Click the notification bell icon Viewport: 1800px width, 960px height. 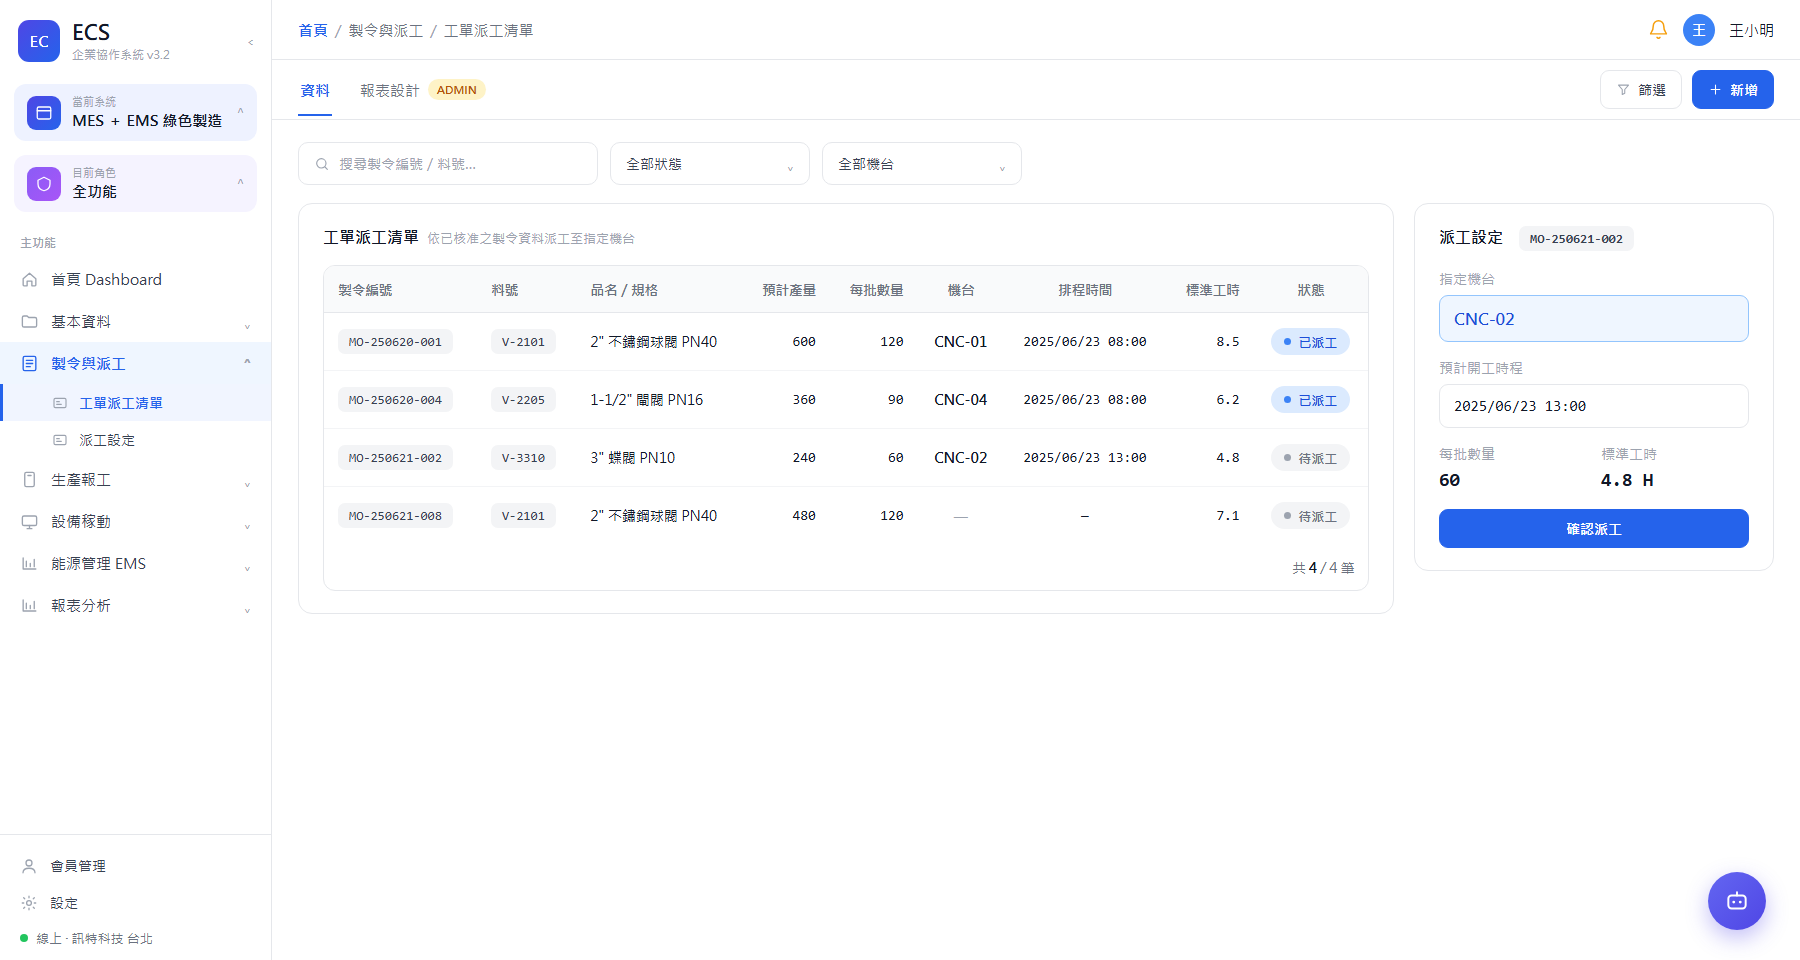[1658, 30]
